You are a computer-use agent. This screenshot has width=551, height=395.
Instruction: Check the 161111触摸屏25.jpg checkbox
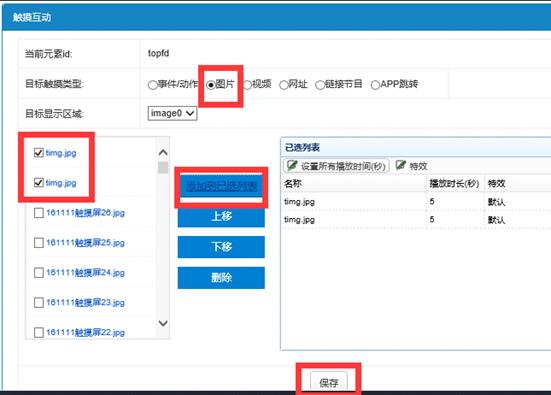pyautogui.click(x=39, y=243)
